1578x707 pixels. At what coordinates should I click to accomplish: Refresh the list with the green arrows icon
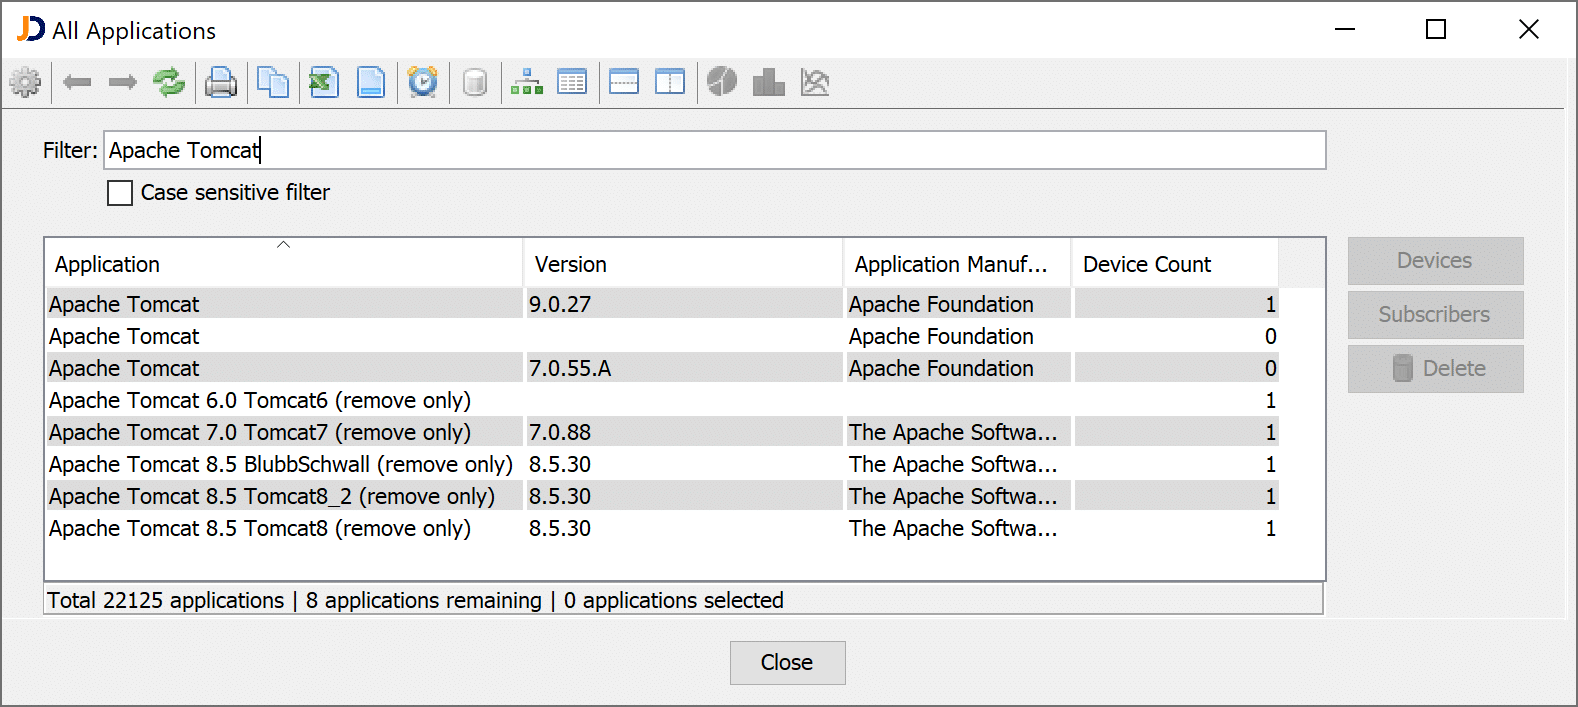pyautogui.click(x=169, y=82)
